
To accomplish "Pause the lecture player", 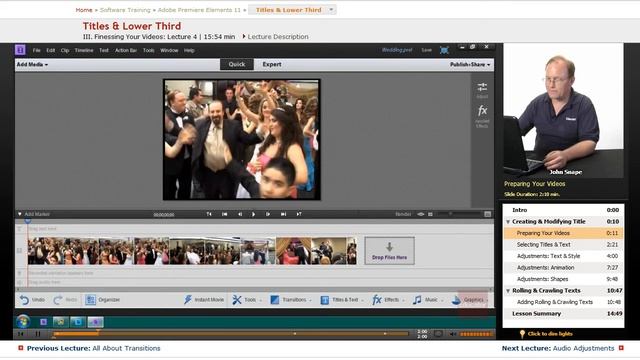I will pos(38,334).
